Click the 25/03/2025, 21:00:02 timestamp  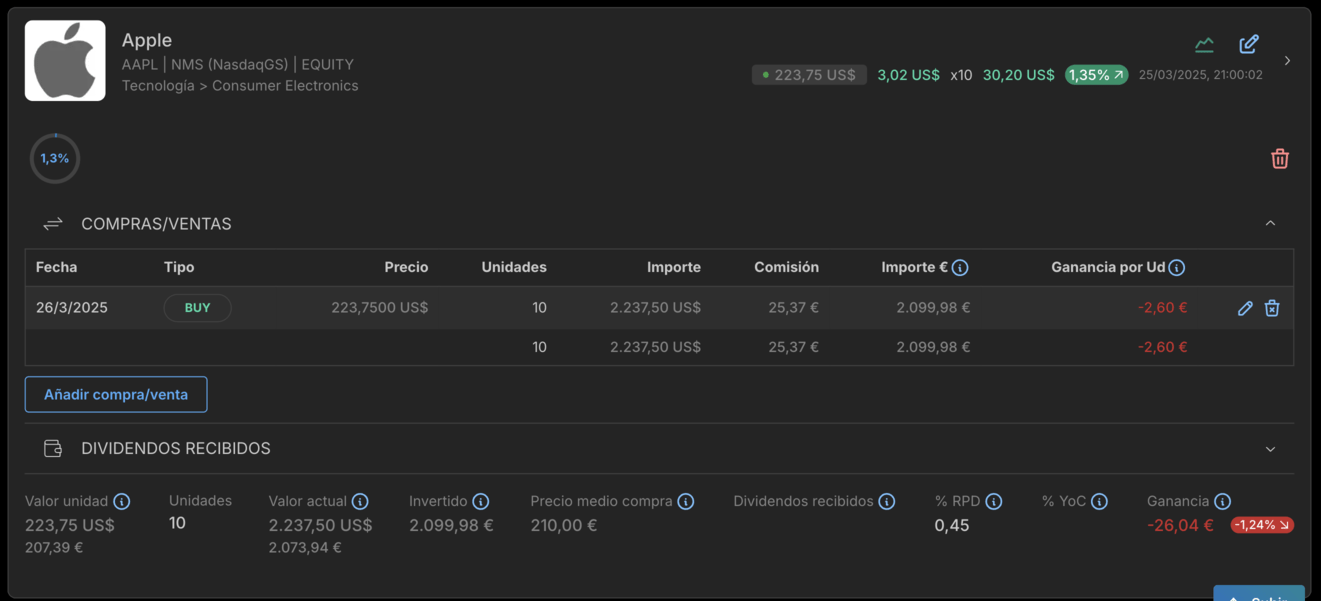(x=1200, y=75)
